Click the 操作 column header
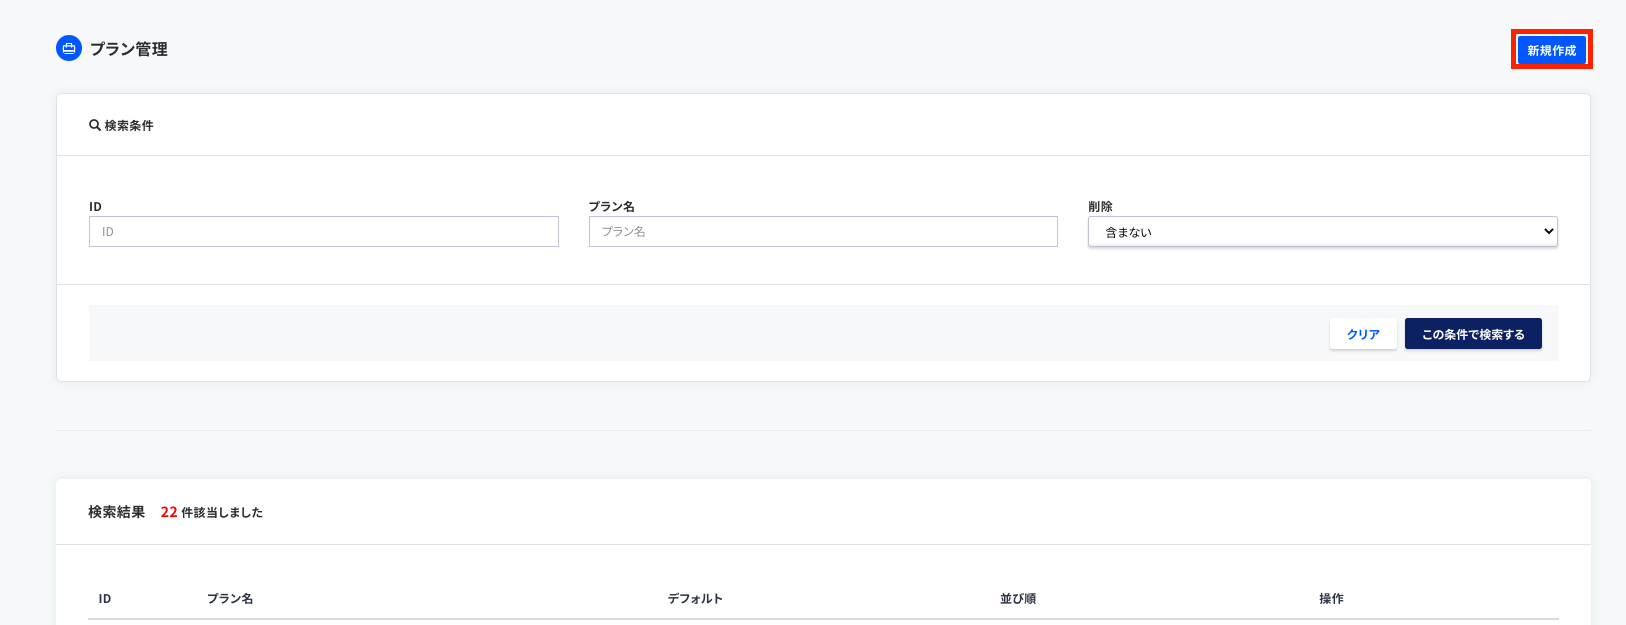The height and width of the screenshot is (625, 1626). (1331, 598)
